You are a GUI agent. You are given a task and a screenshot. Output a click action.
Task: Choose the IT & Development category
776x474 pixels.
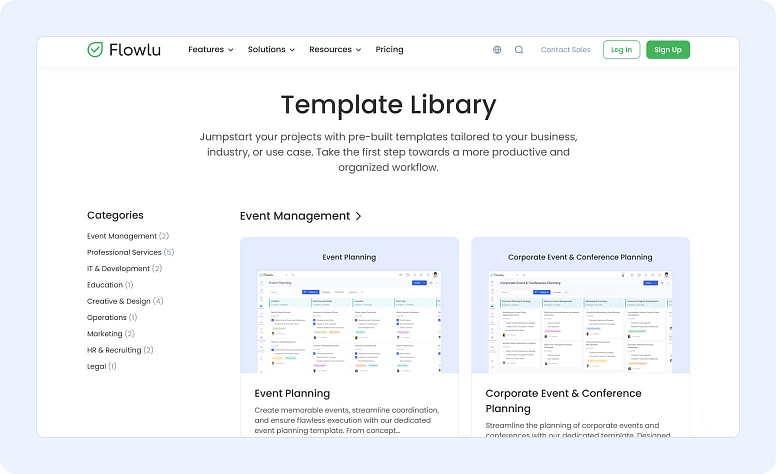coord(118,268)
